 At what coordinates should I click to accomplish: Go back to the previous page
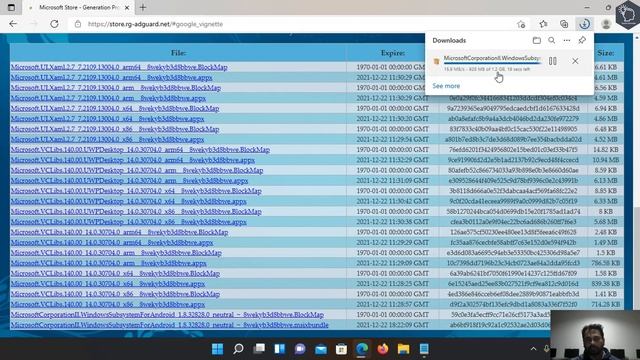[x=13, y=24]
